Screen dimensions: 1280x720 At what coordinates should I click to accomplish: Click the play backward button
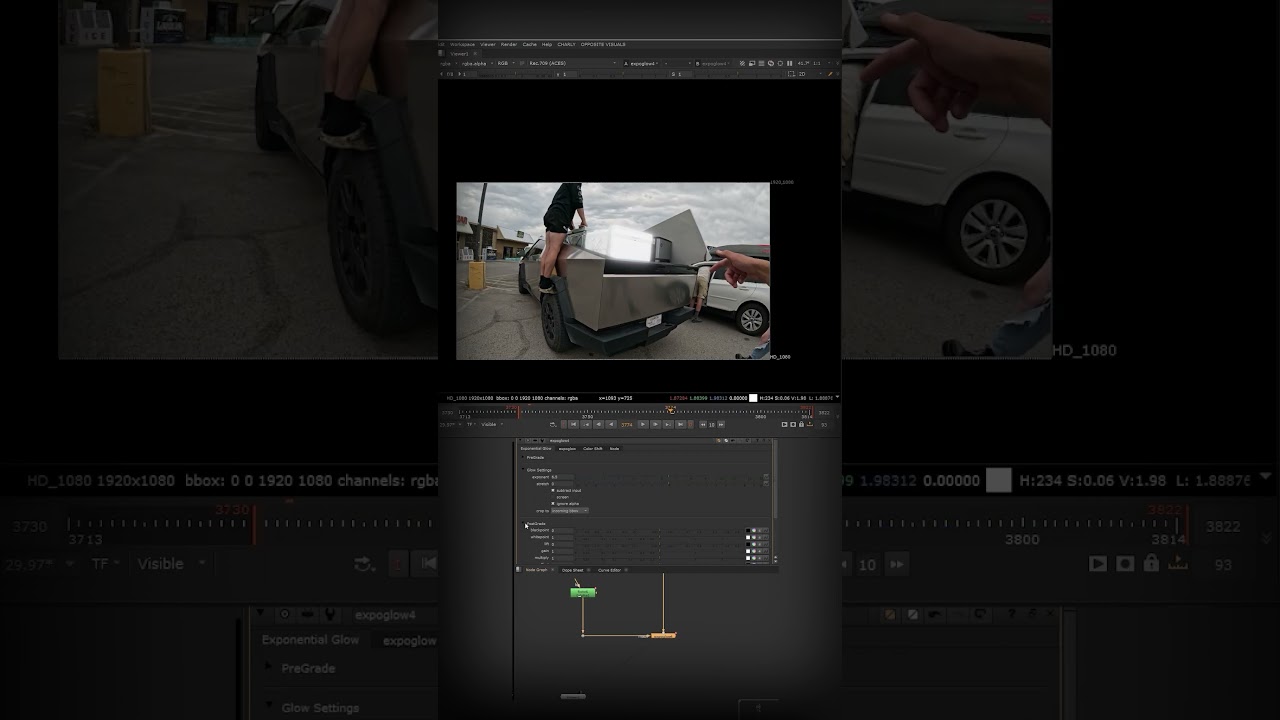(611, 424)
